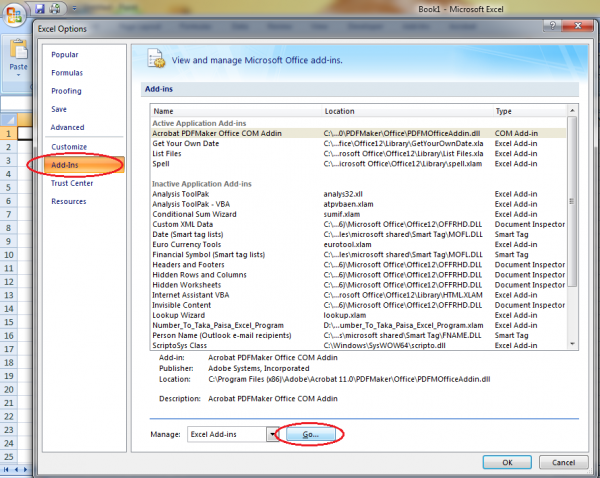Click the Office Button orb in Excel
The height and width of the screenshot is (478, 600).
(15, 15)
